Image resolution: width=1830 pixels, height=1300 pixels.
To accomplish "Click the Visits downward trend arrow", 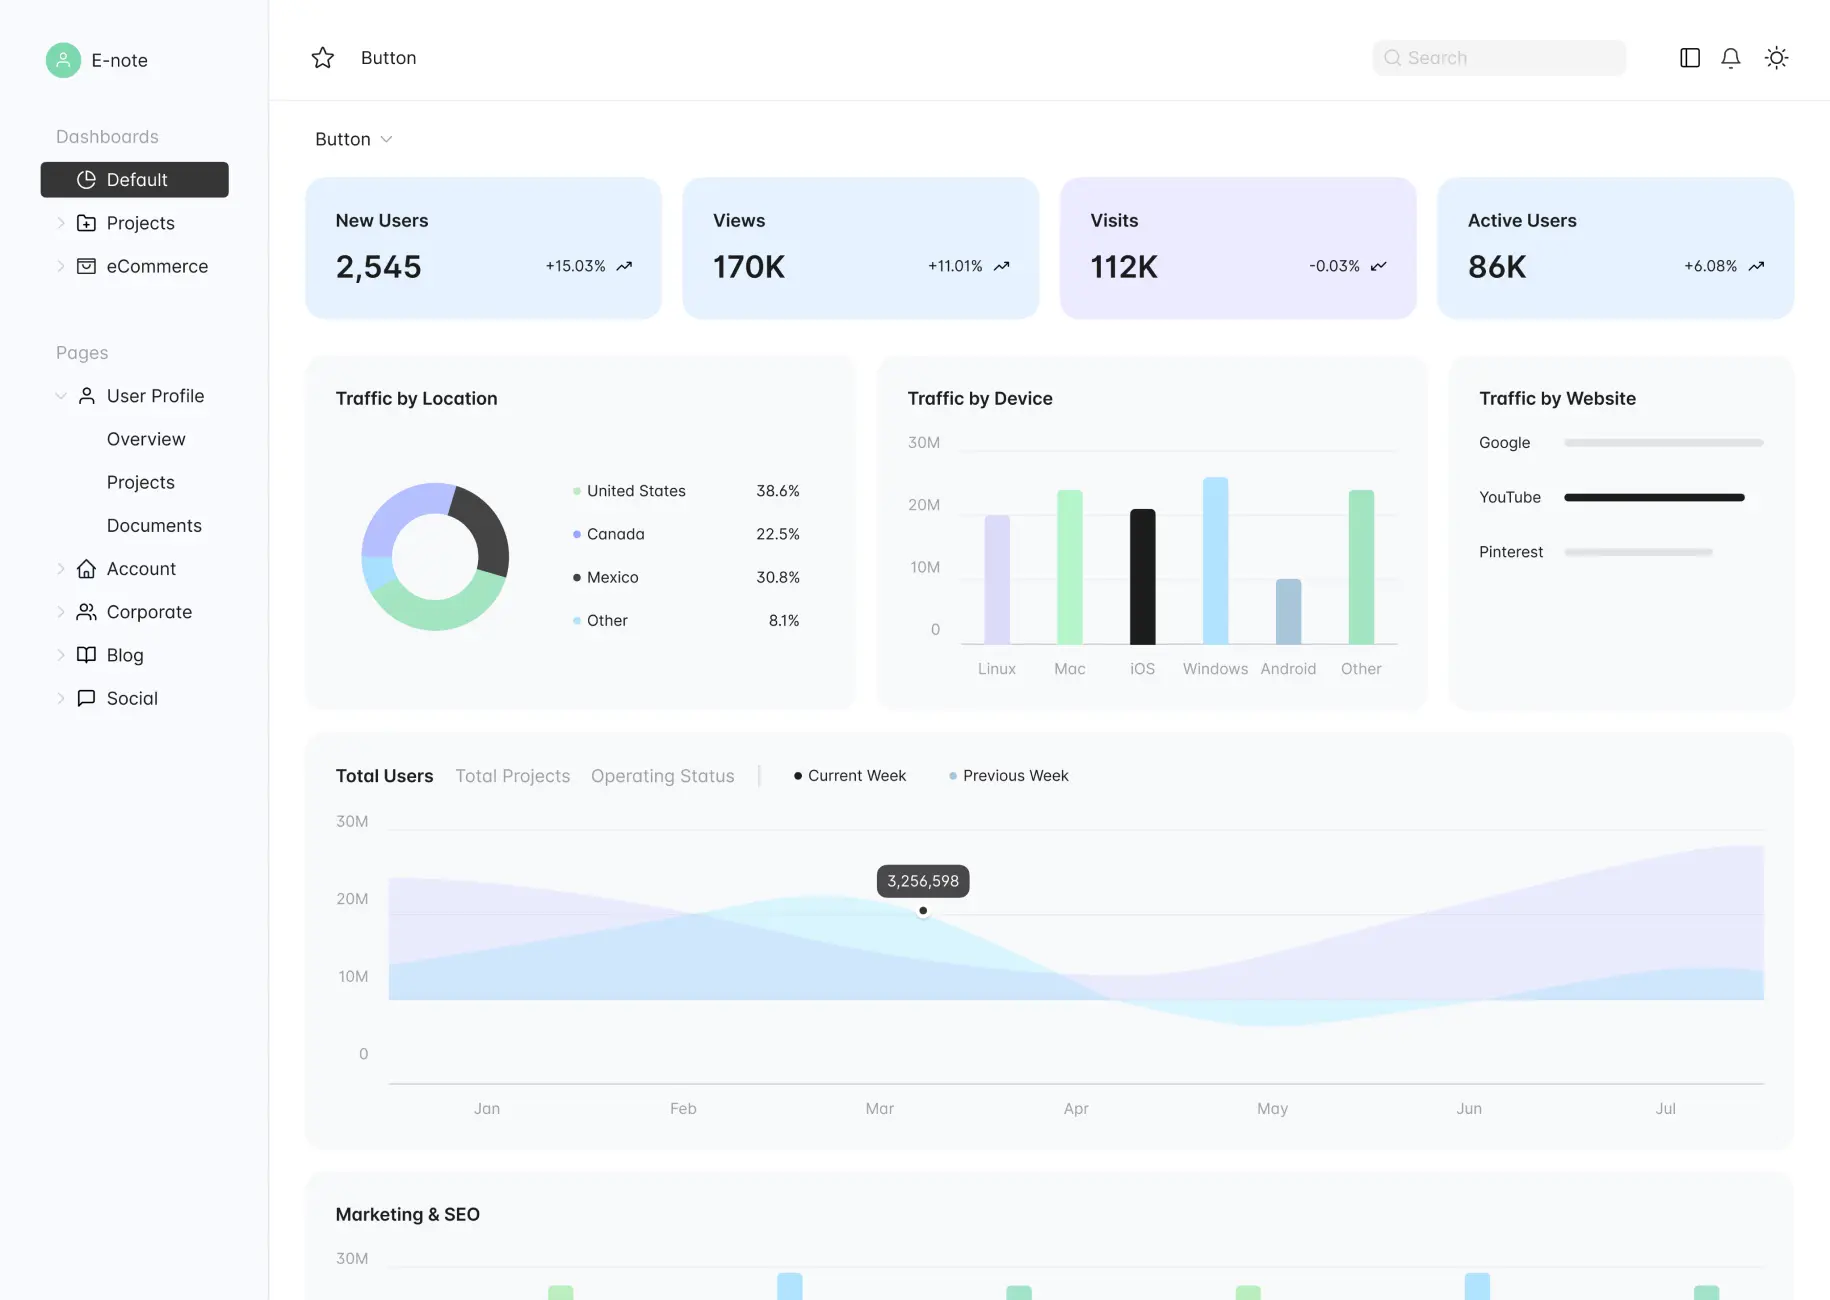I will click(1378, 266).
